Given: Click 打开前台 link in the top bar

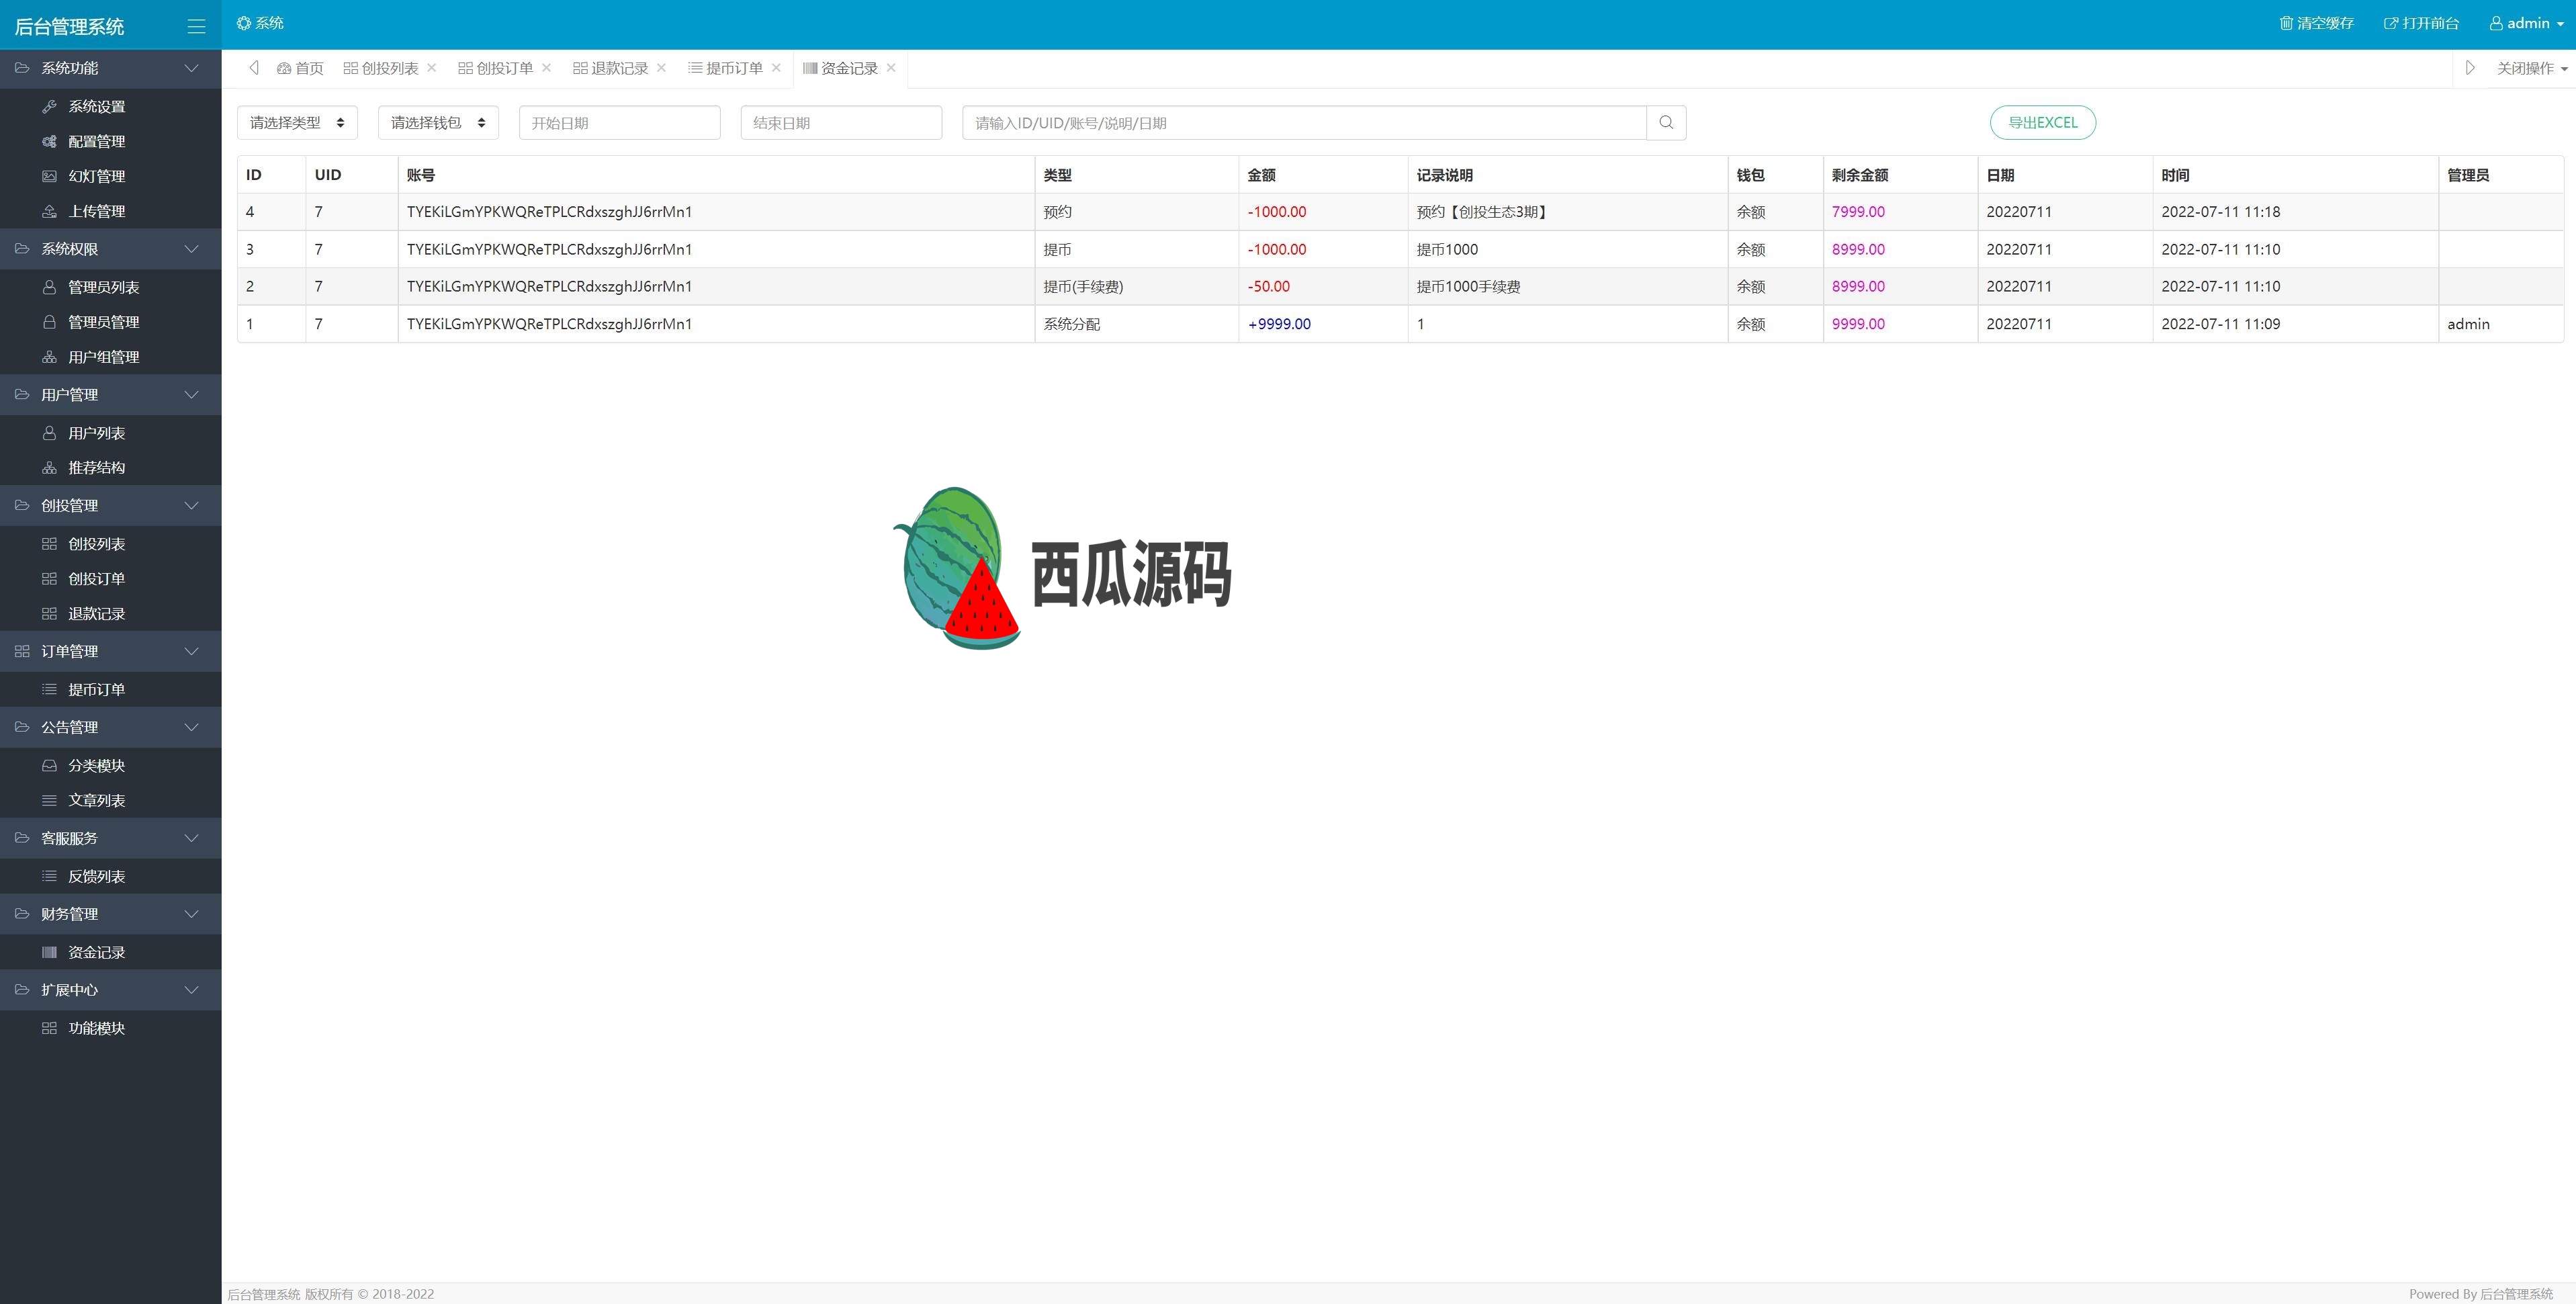Looking at the screenshot, I should pos(2422,23).
